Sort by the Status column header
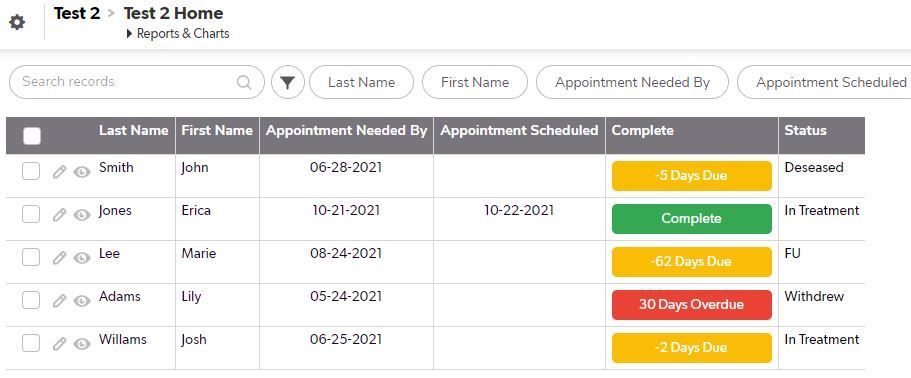The image size is (911, 378). click(x=805, y=131)
